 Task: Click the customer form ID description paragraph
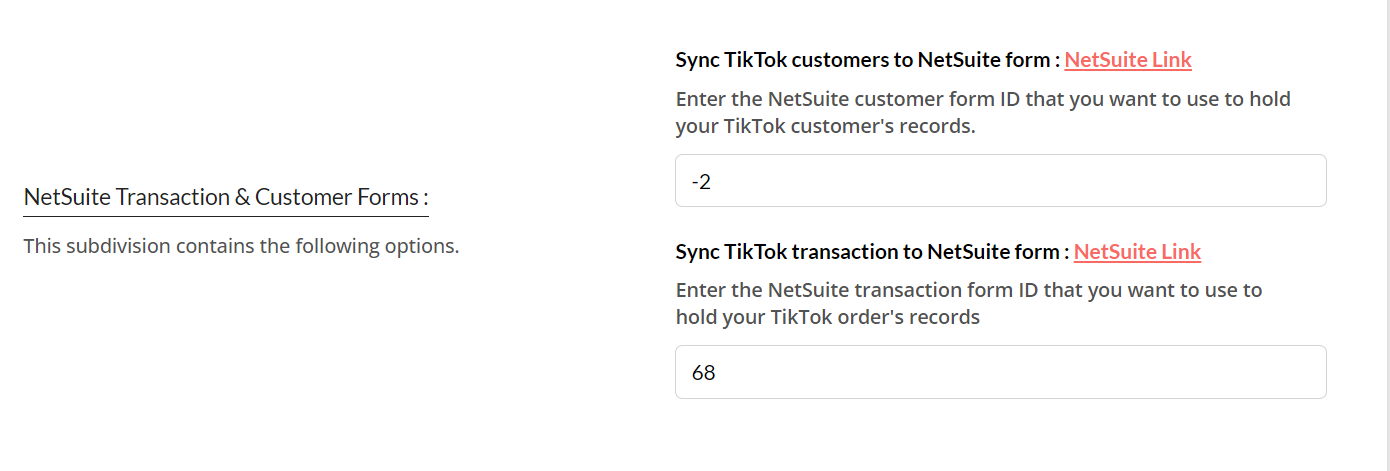click(982, 113)
